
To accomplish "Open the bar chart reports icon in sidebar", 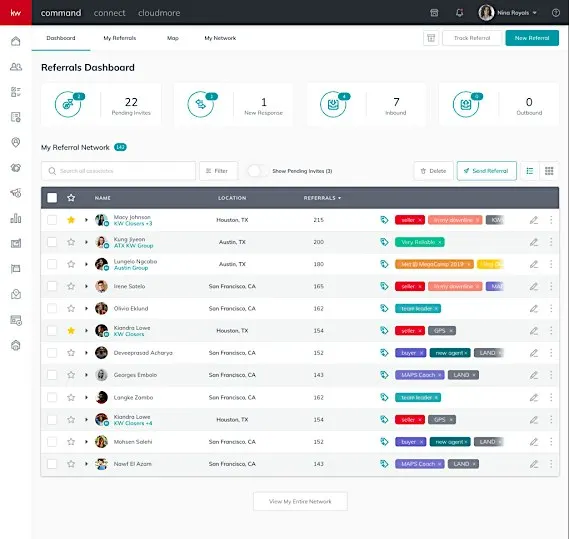I will [16, 218].
